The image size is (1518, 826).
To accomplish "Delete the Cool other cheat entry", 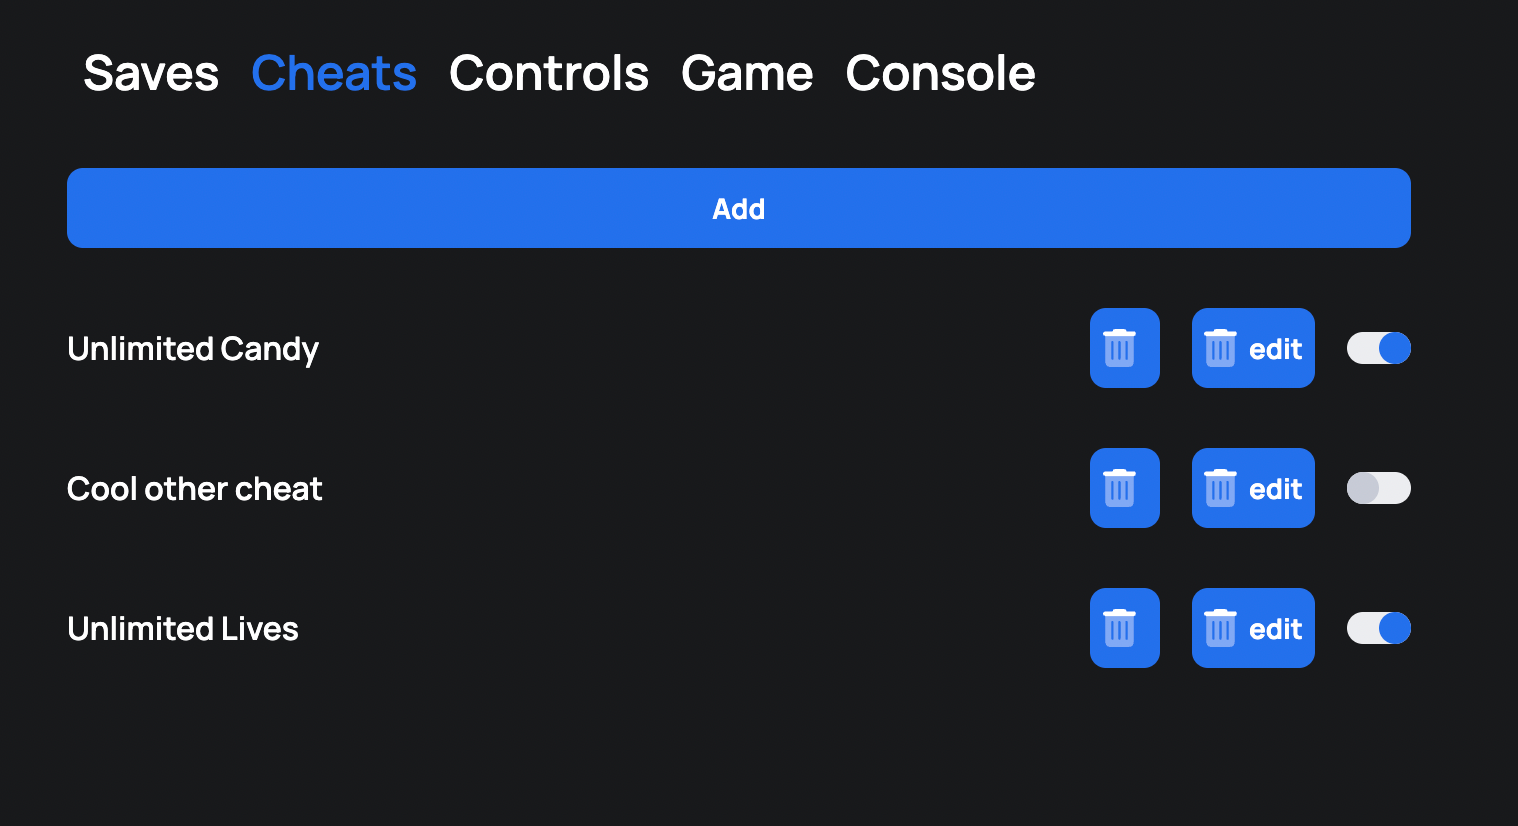I will coord(1124,488).
